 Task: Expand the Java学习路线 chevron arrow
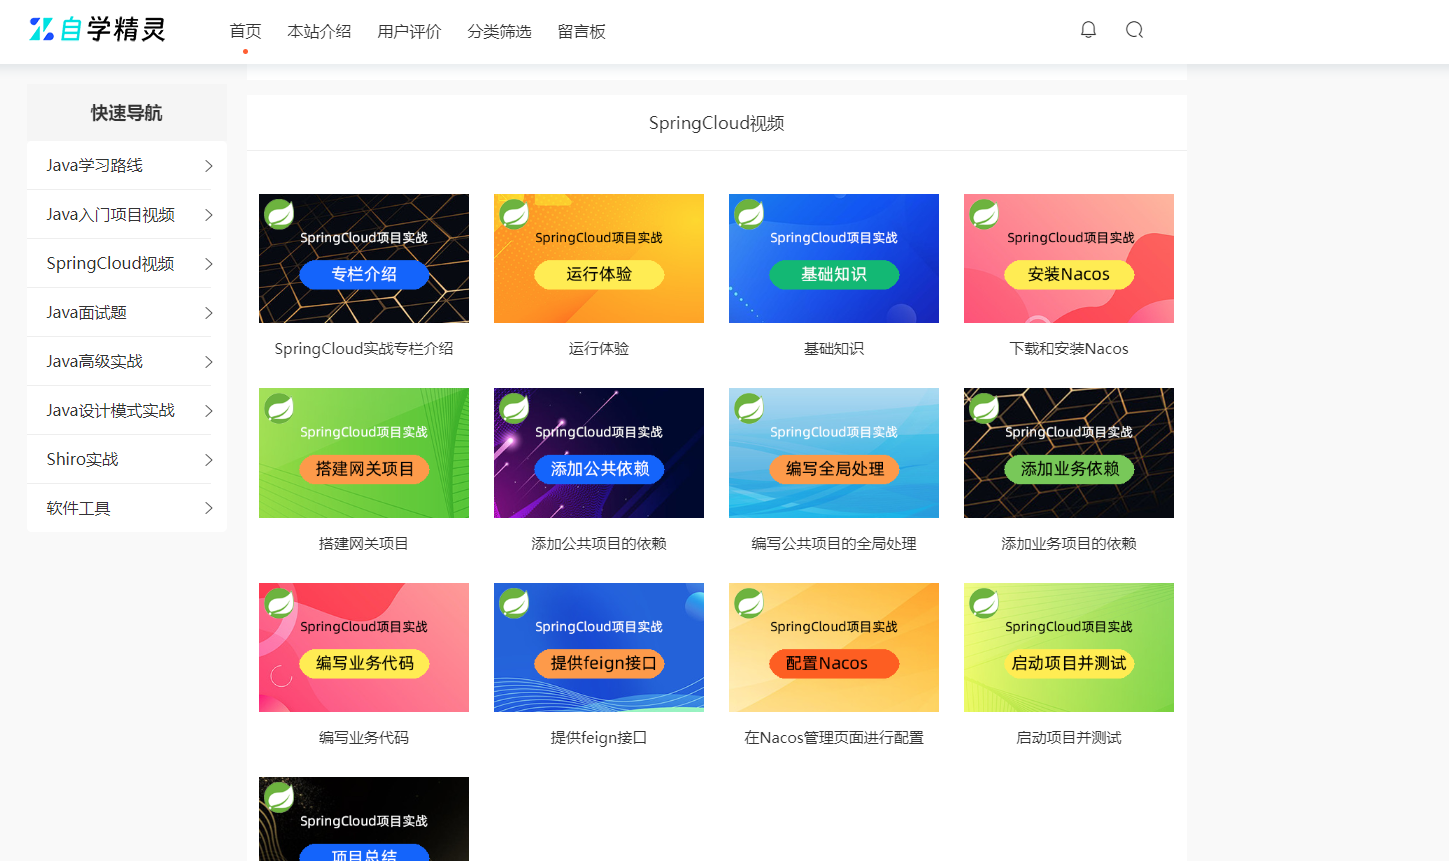208,166
